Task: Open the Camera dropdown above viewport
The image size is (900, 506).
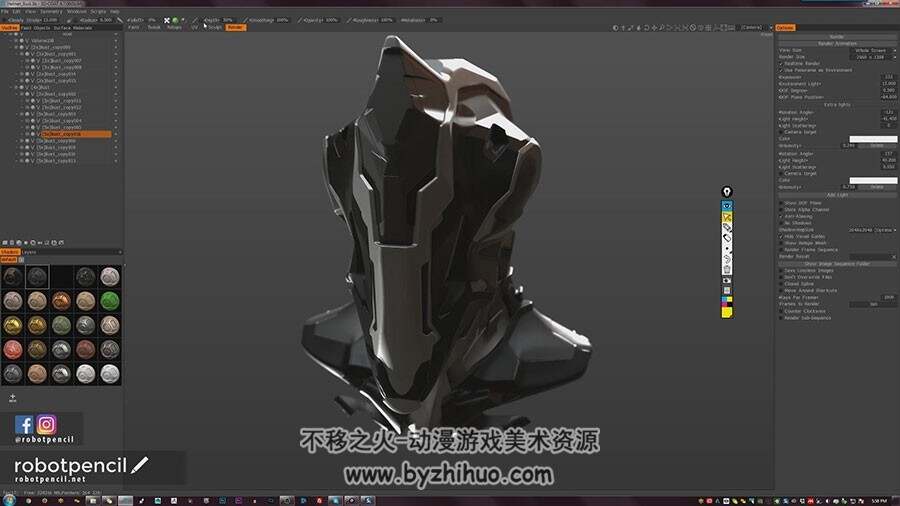Action: pyautogui.click(x=756, y=28)
